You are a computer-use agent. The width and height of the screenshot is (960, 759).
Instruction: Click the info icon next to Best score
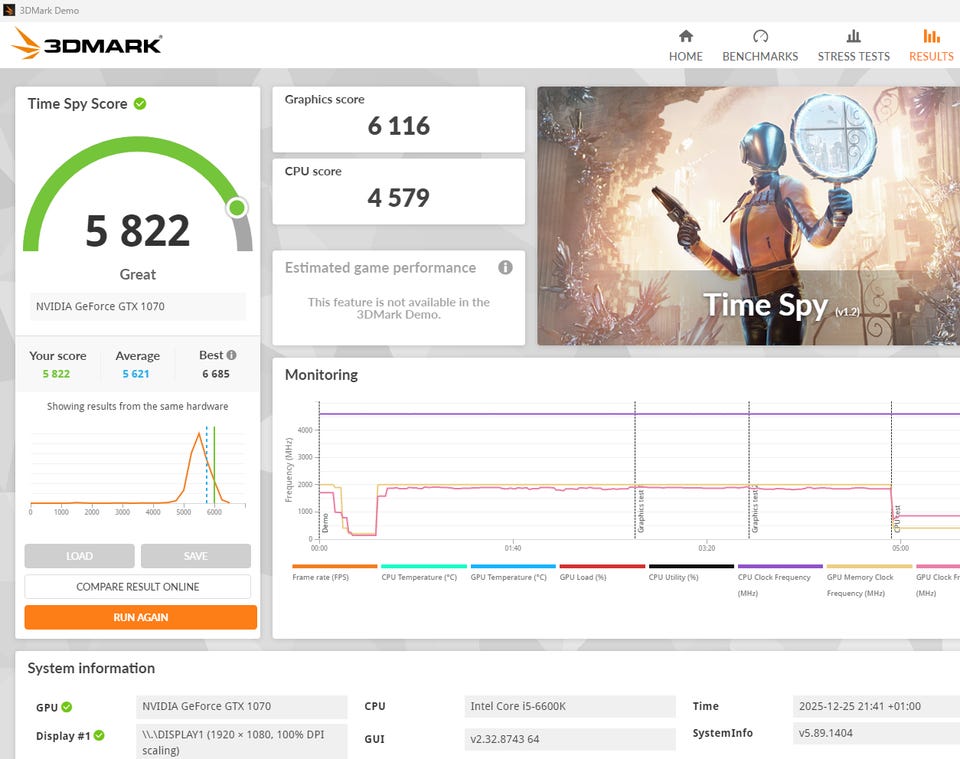(231, 355)
